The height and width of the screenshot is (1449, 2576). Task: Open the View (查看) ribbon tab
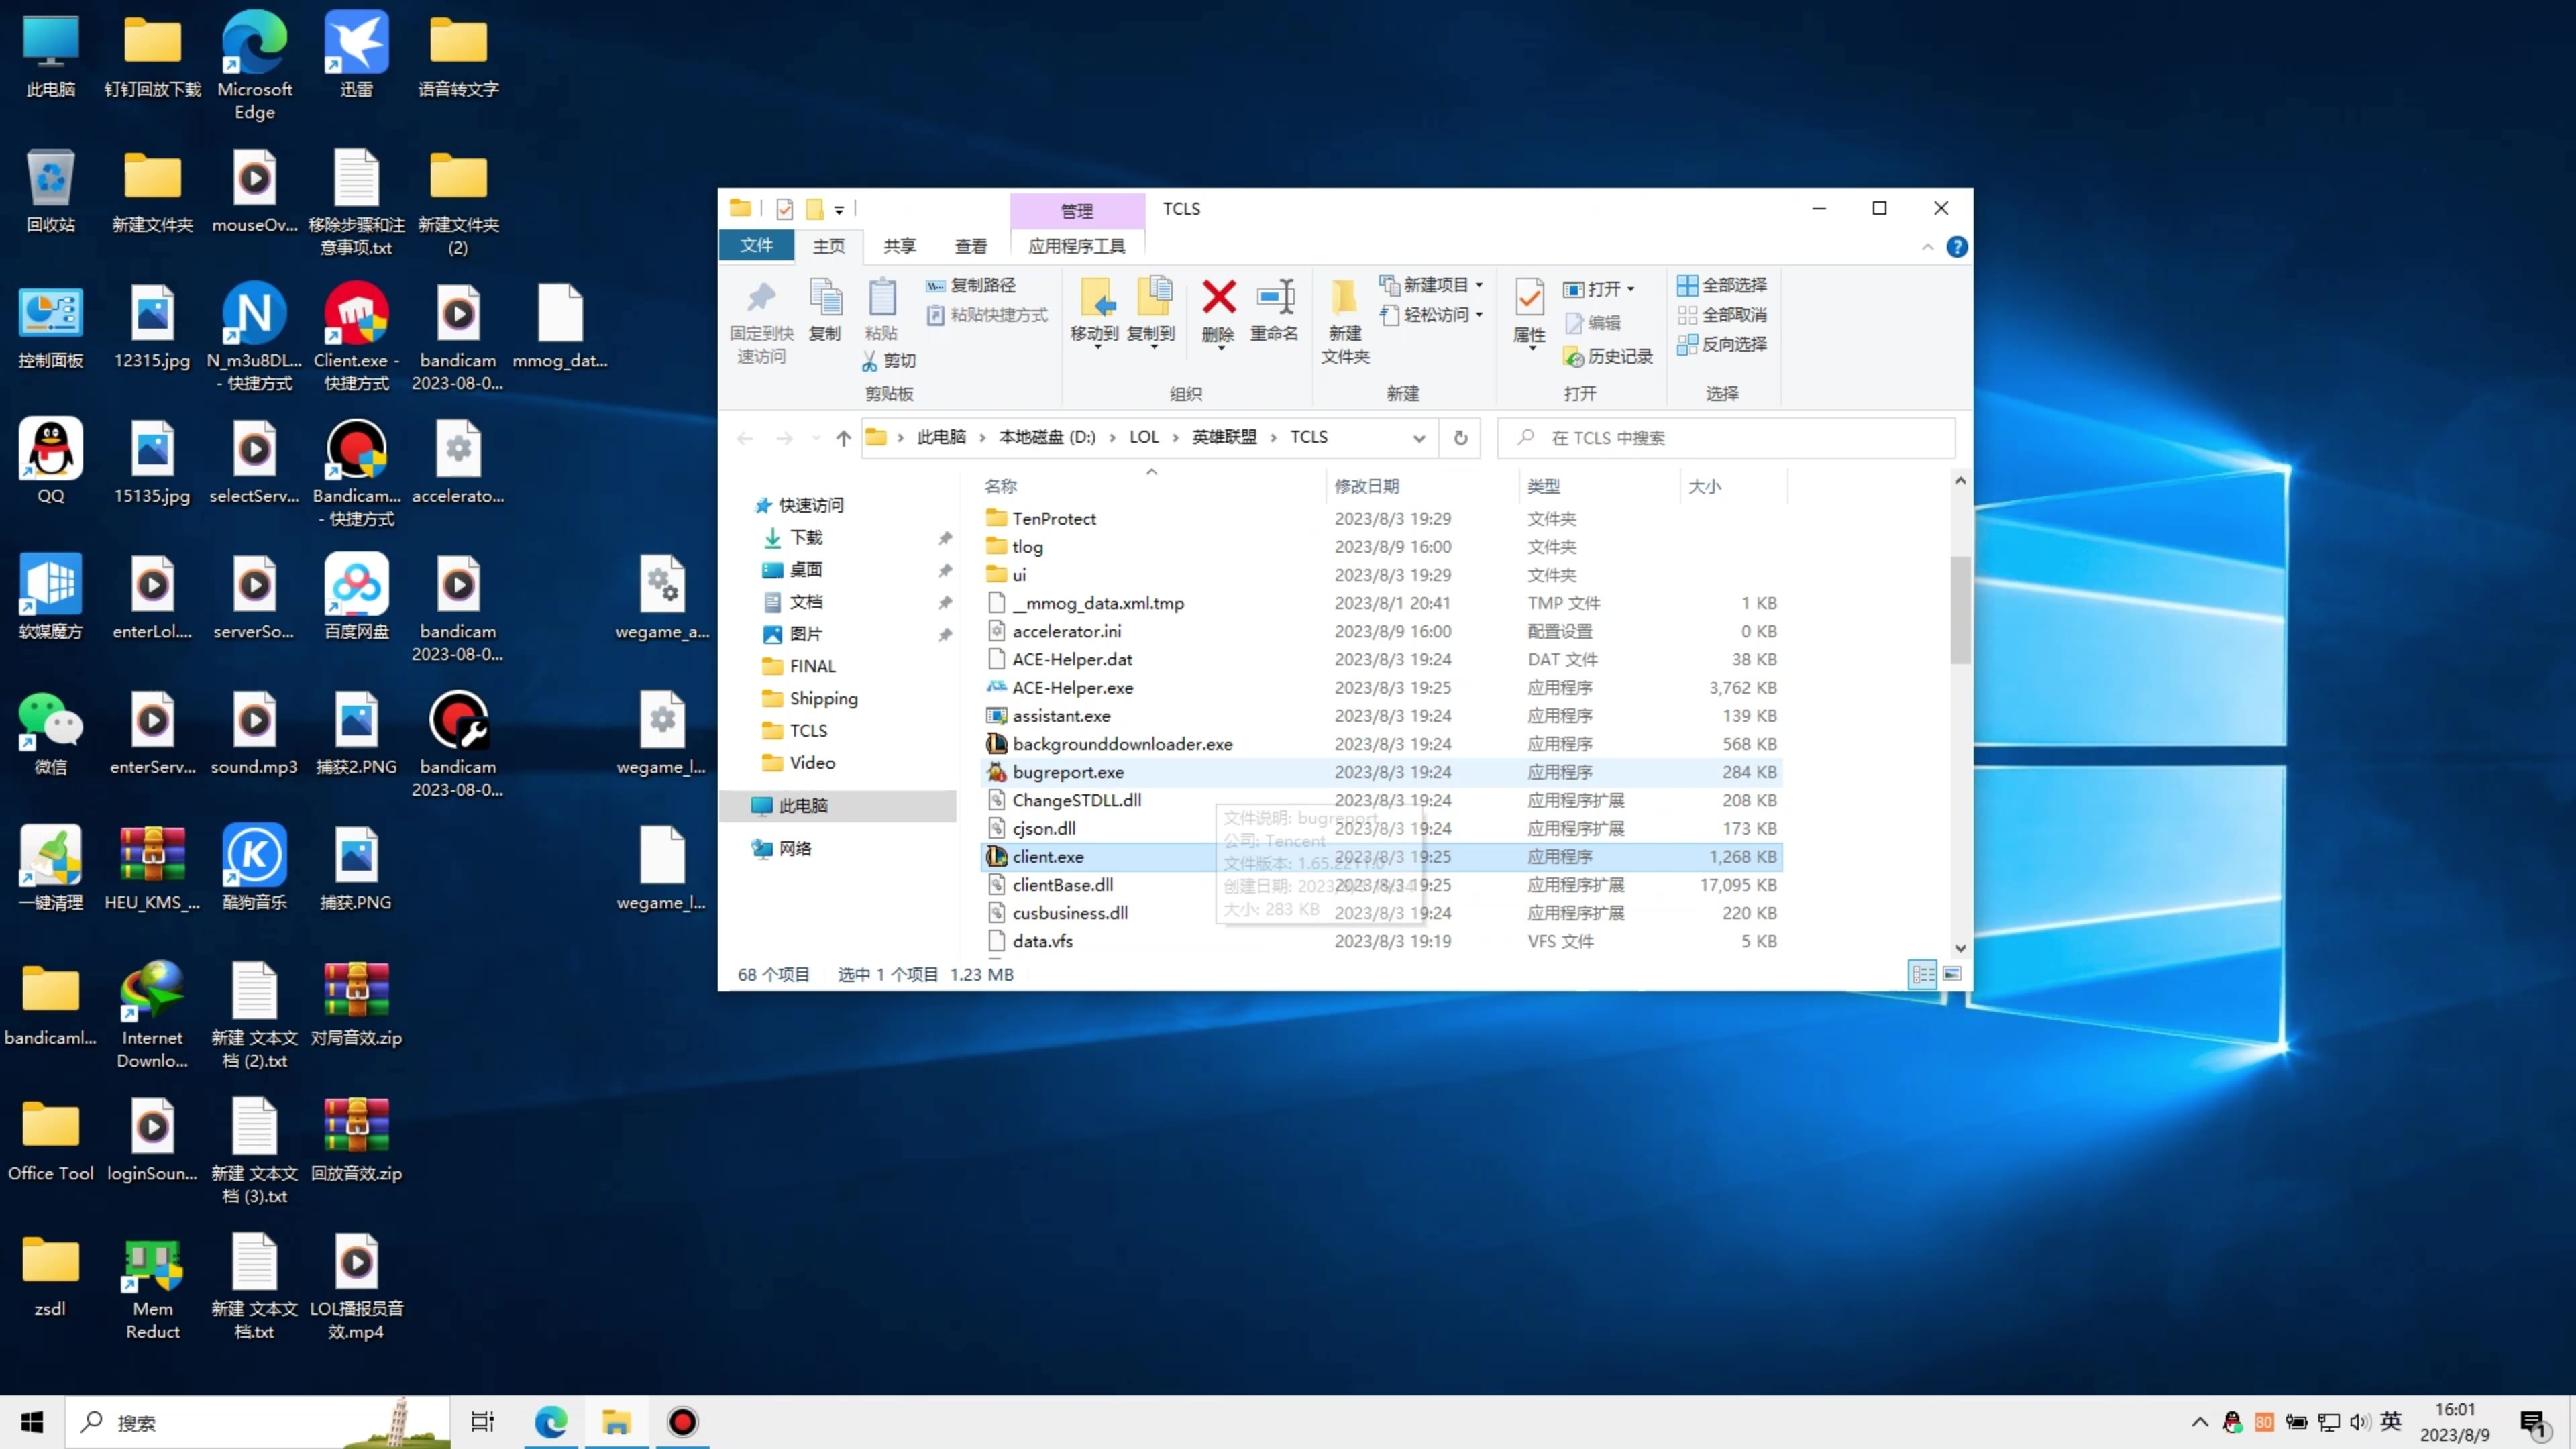tap(970, 246)
